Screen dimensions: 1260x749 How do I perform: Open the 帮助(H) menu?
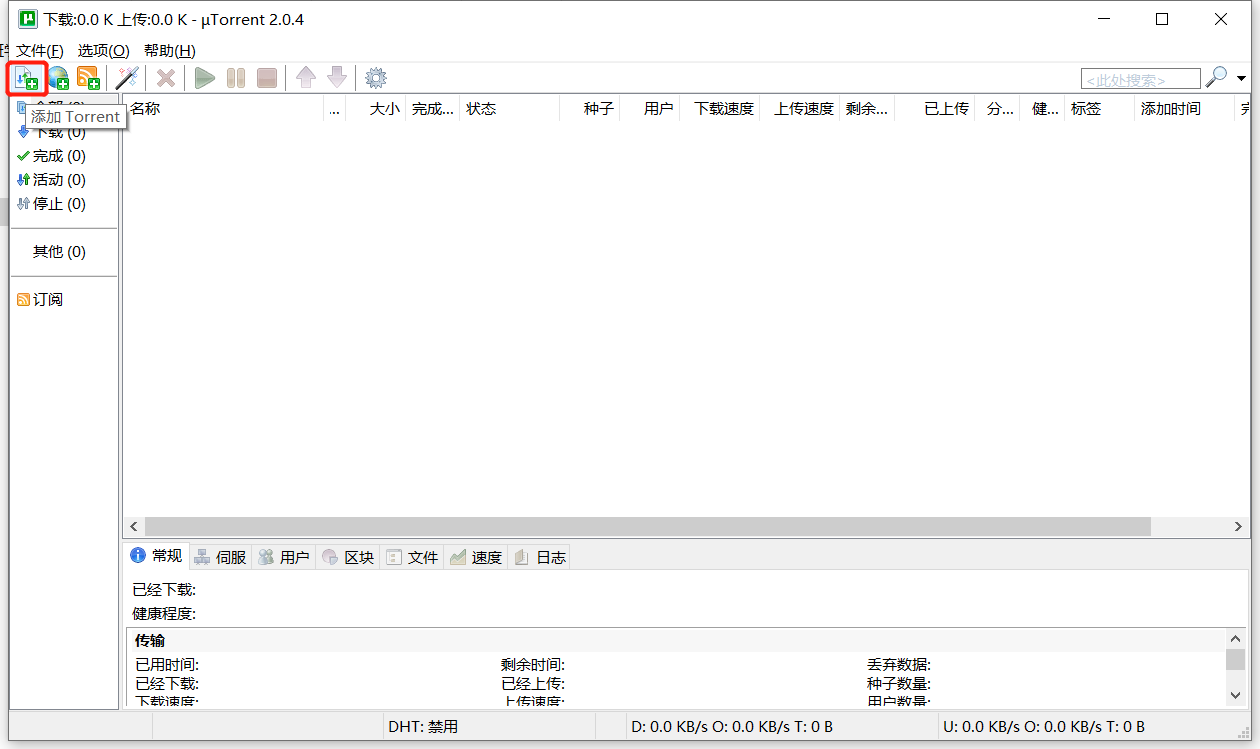tap(170, 50)
